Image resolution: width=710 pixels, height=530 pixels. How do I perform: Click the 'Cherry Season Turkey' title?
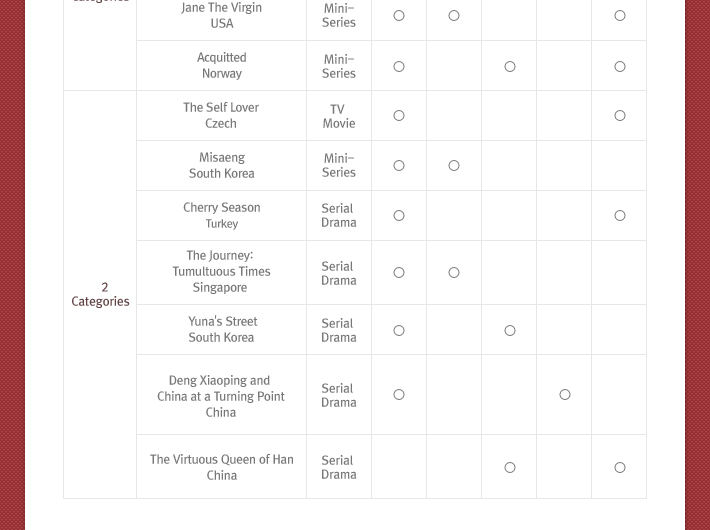[x=221, y=215]
